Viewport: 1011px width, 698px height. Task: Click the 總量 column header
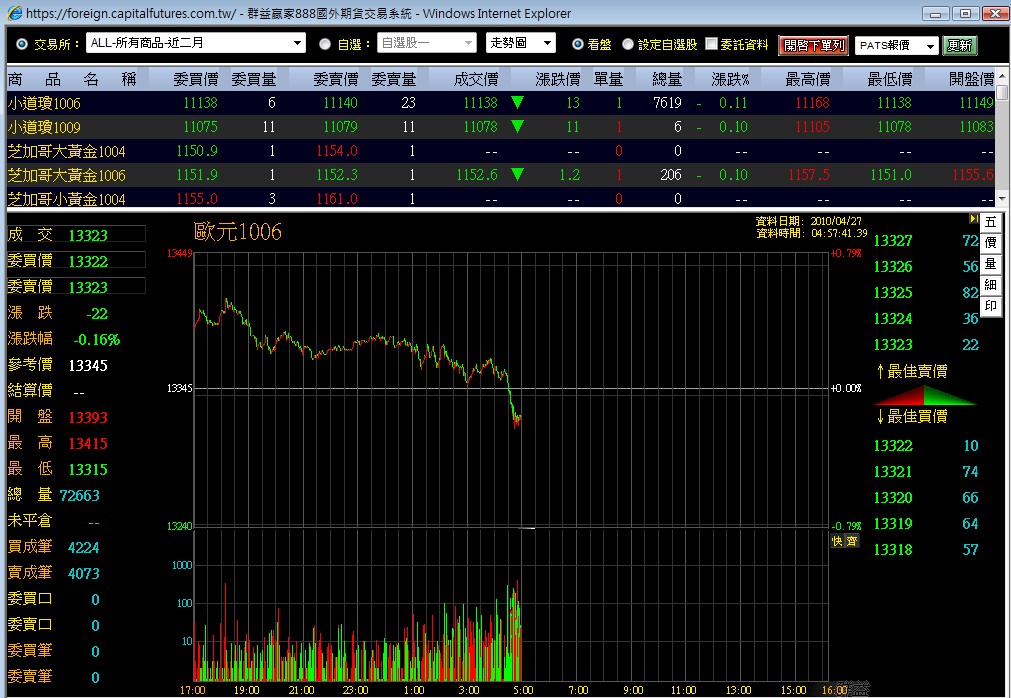click(x=667, y=79)
